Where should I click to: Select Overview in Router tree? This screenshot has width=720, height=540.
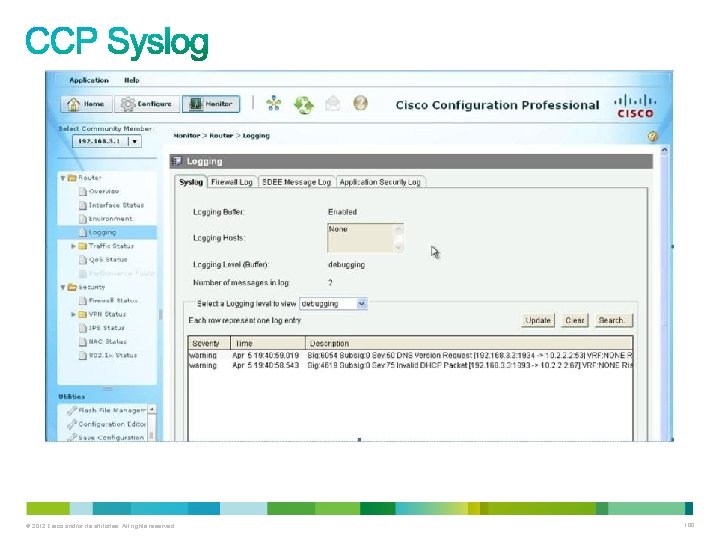tap(104, 191)
